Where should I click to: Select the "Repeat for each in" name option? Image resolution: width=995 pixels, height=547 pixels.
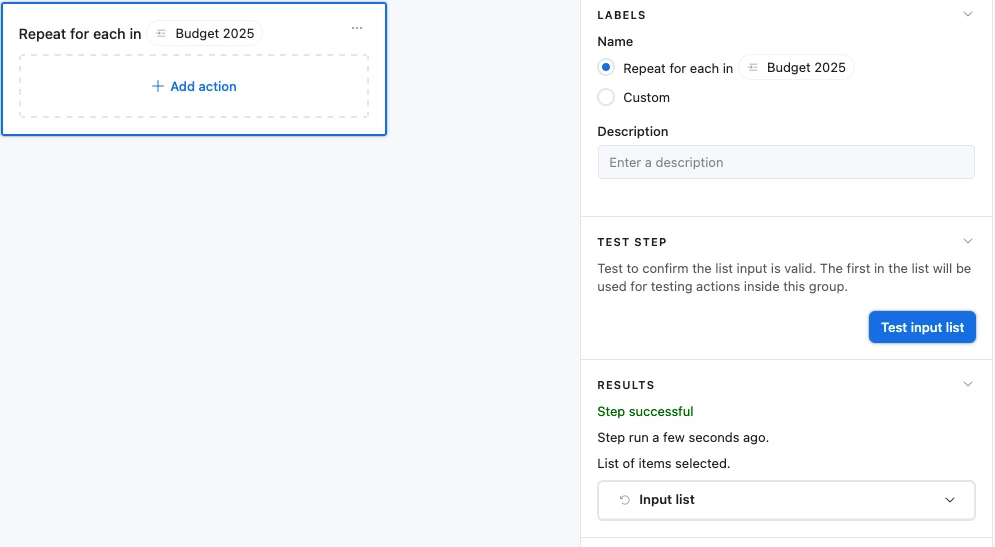[x=606, y=68]
